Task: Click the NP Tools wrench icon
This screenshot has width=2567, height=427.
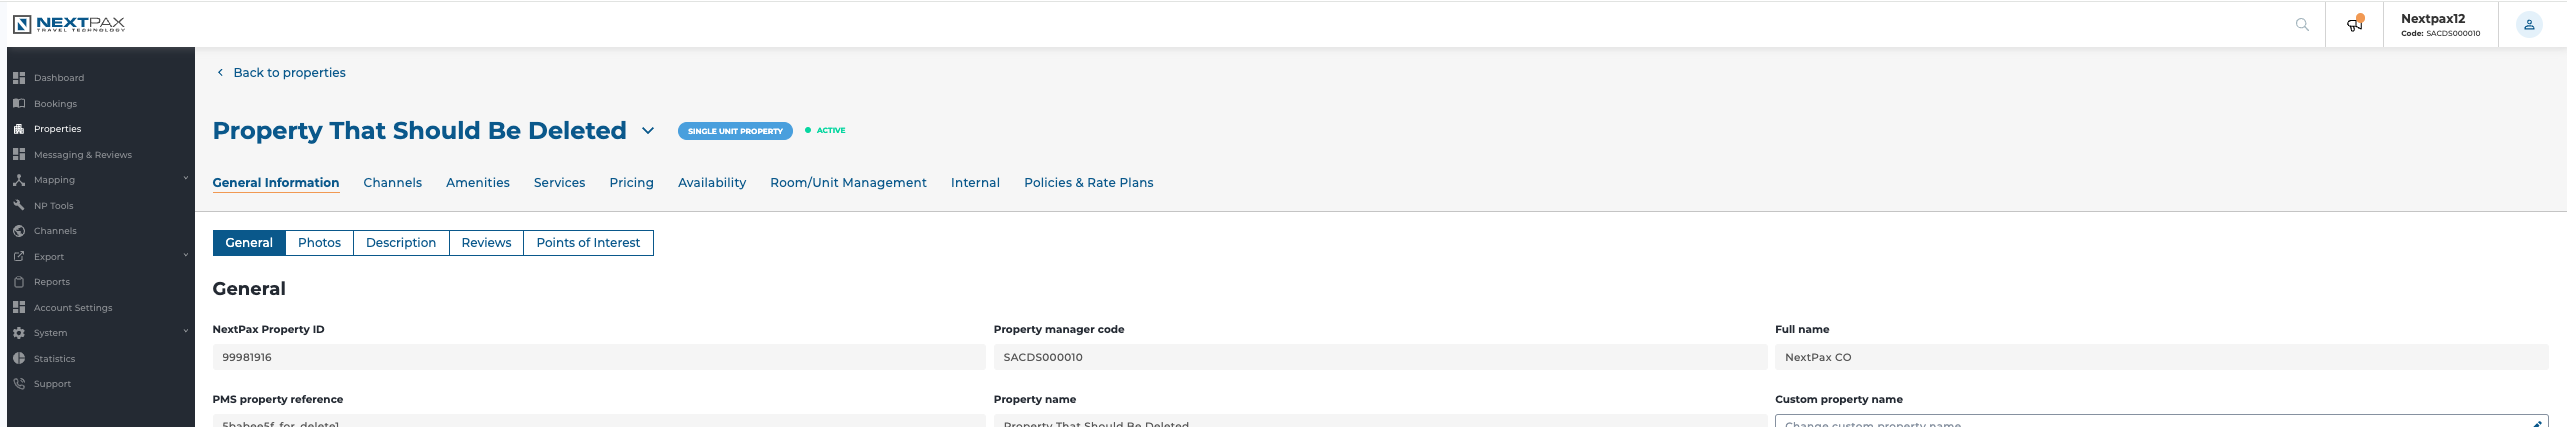Action: click(19, 205)
